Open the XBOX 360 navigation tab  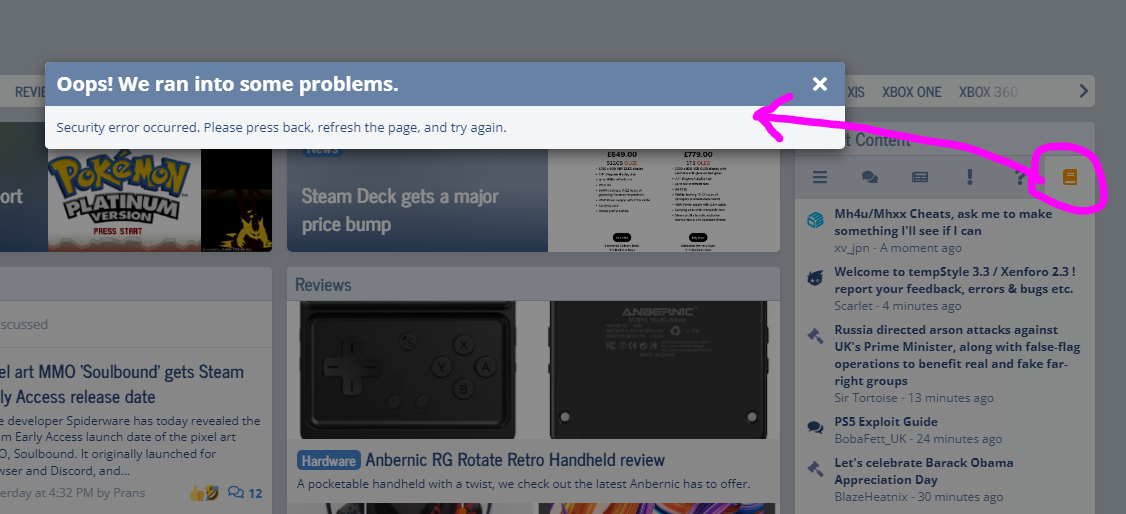988,92
